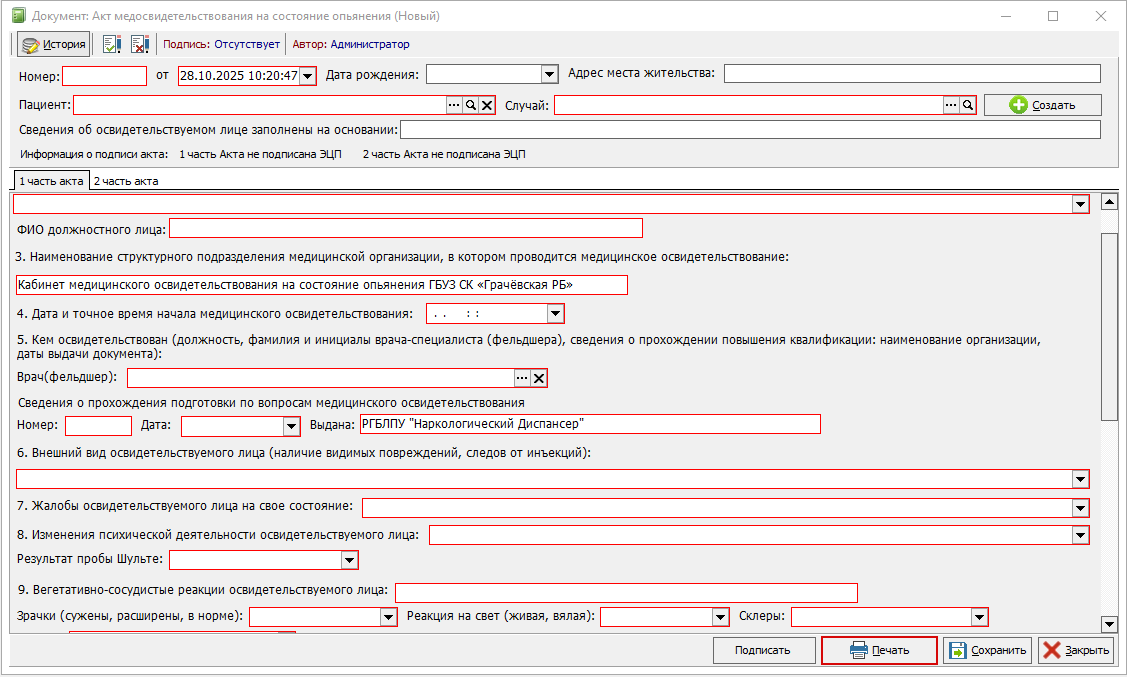Clear the Пациент field with X icon

pos(487,105)
